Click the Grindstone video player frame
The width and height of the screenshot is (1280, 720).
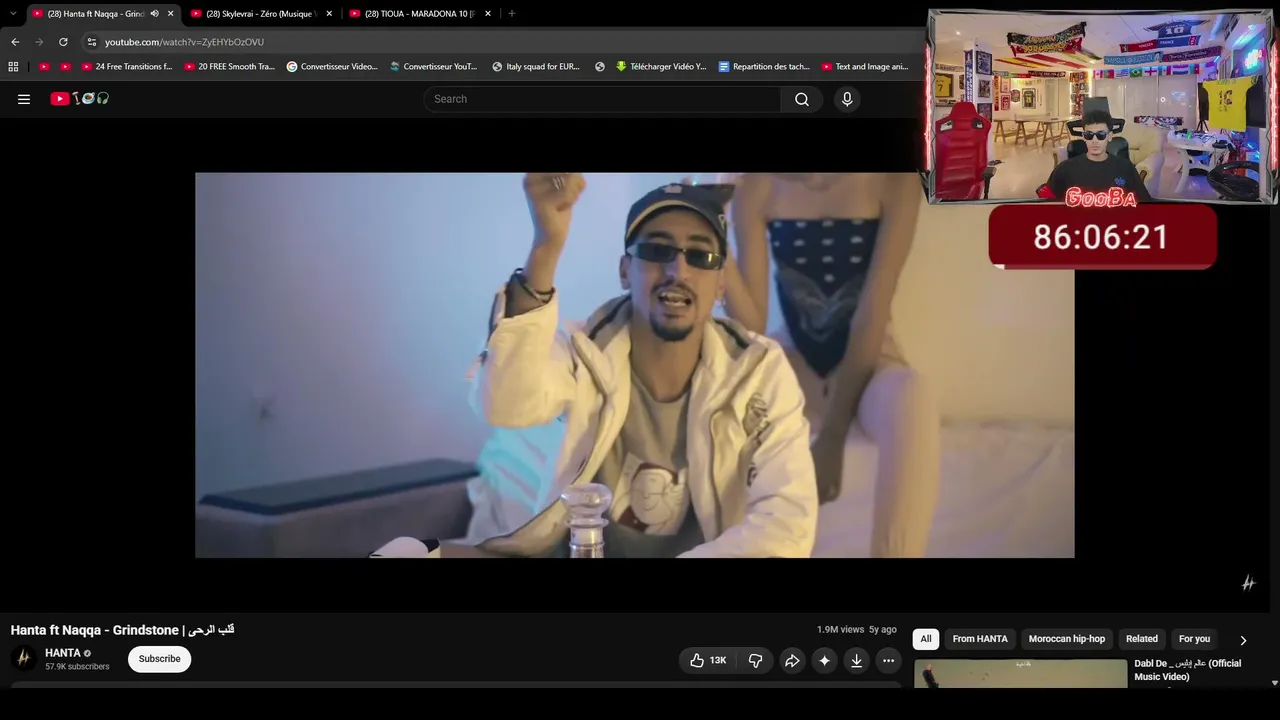point(635,365)
